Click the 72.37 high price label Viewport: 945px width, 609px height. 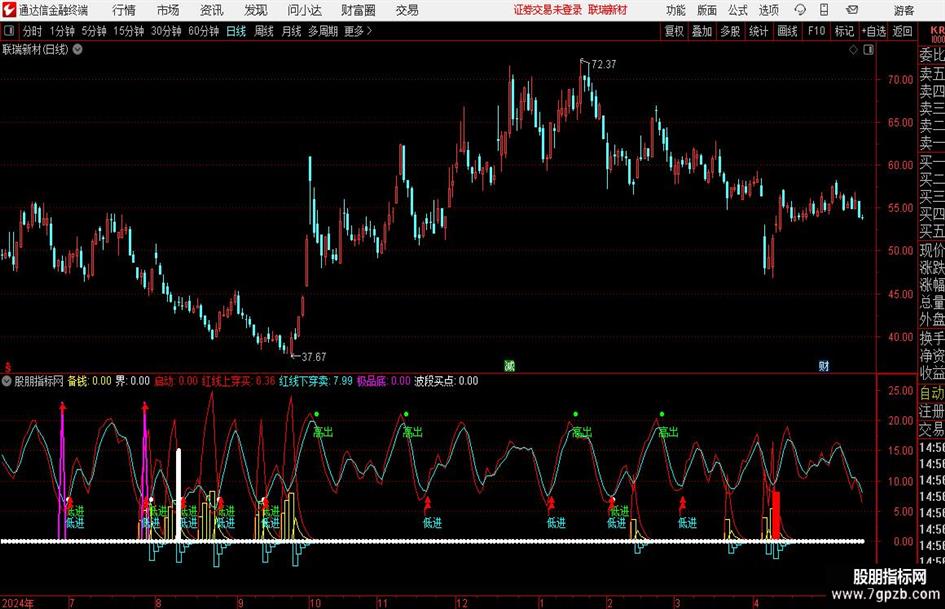pyautogui.click(x=604, y=65)
